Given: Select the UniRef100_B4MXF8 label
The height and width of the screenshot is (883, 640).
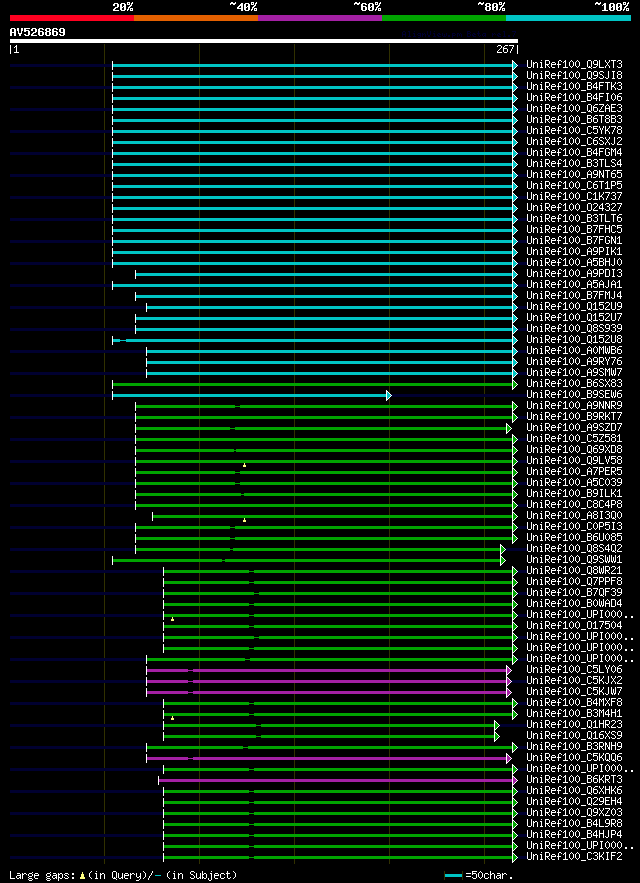Looking at the screenshot, I should [574, 703].
